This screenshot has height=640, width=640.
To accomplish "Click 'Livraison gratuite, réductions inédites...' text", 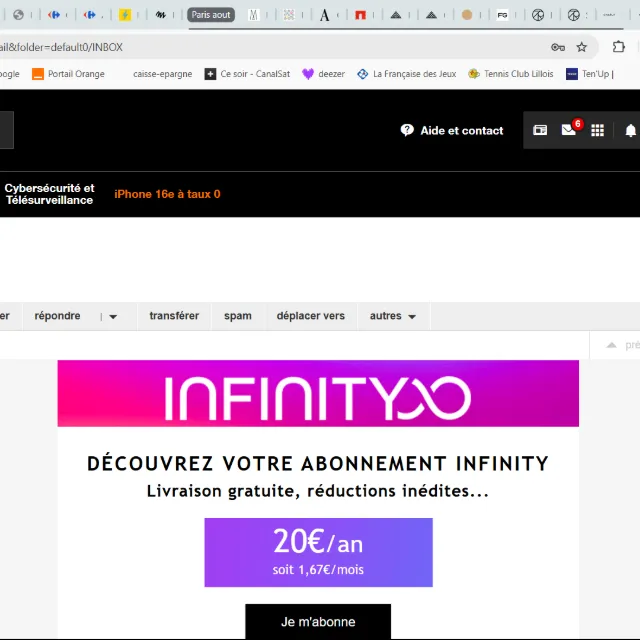I will pos(318,491).
